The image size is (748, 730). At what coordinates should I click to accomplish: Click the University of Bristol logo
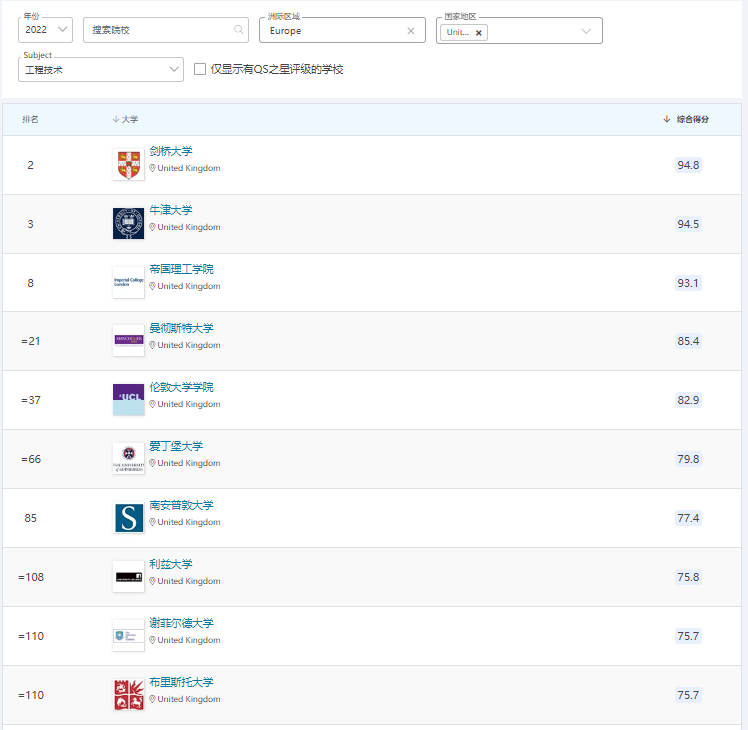pyautogui.click(x=128, y=695)
